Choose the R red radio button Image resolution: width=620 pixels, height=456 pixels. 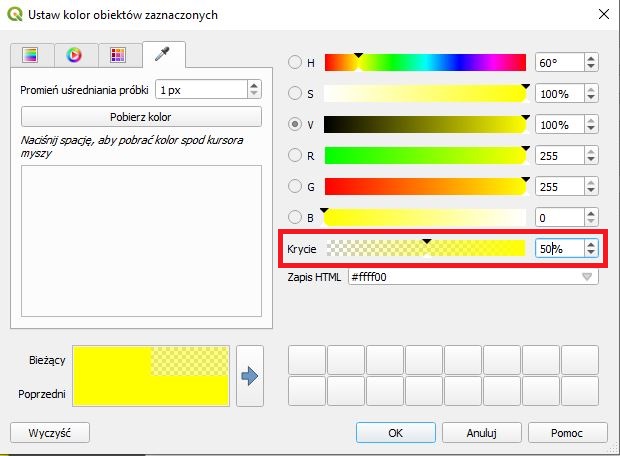point(295,155)
